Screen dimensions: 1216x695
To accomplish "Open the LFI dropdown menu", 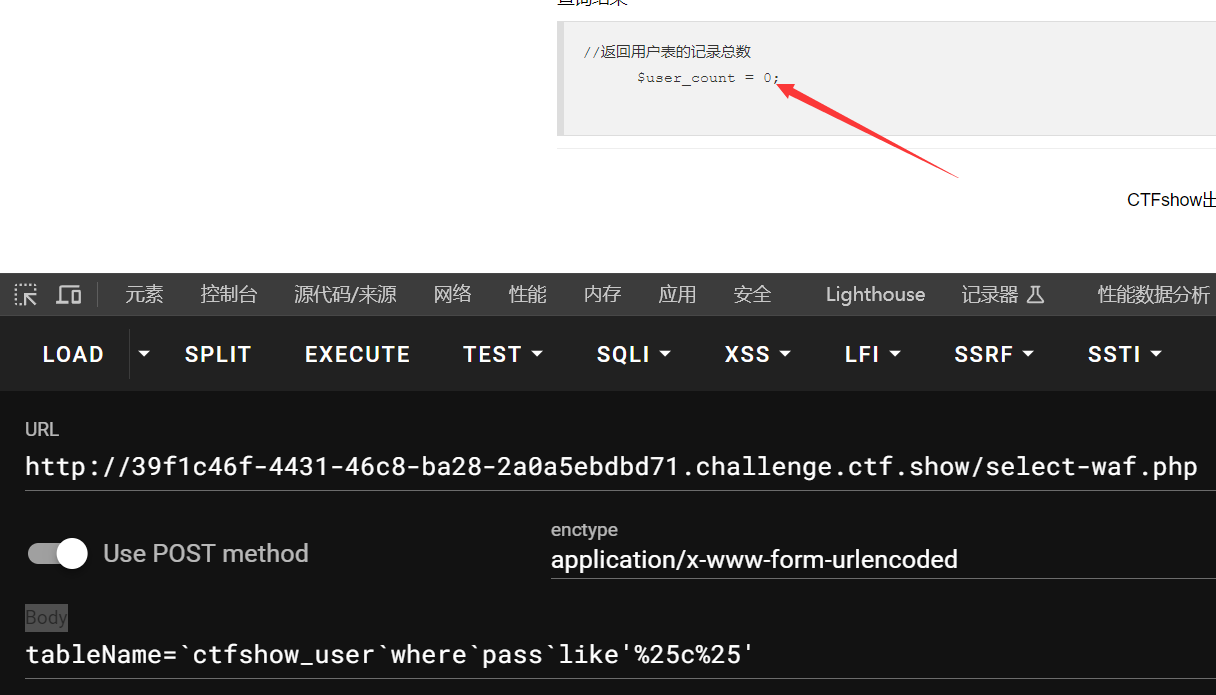I will (x=872, y=354).
